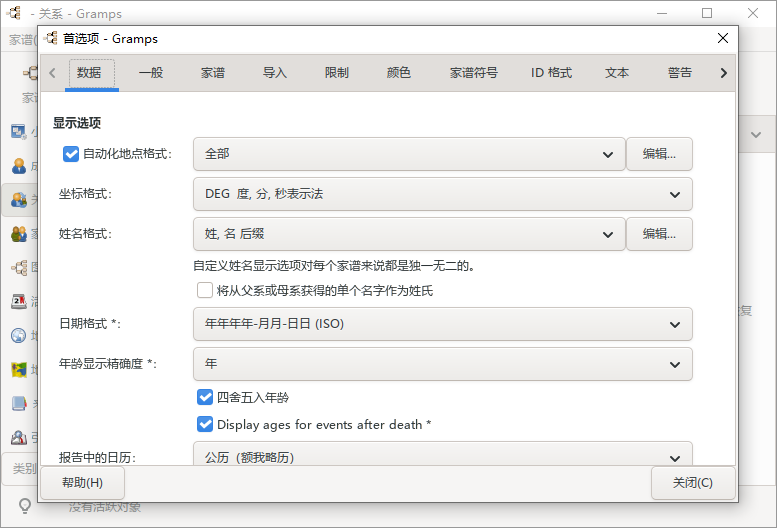Open 坐标格式 DEG dropdown
777x528 pixels.
tap(443, 194)
